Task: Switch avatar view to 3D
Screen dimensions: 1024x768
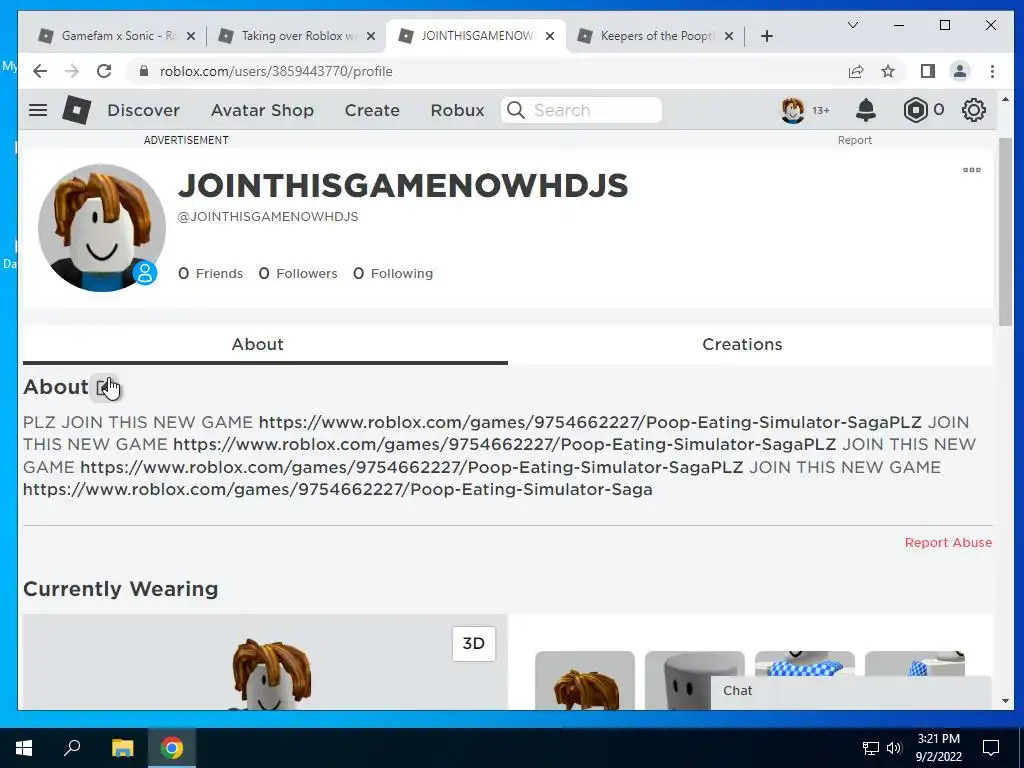Action: click(473, 643)
